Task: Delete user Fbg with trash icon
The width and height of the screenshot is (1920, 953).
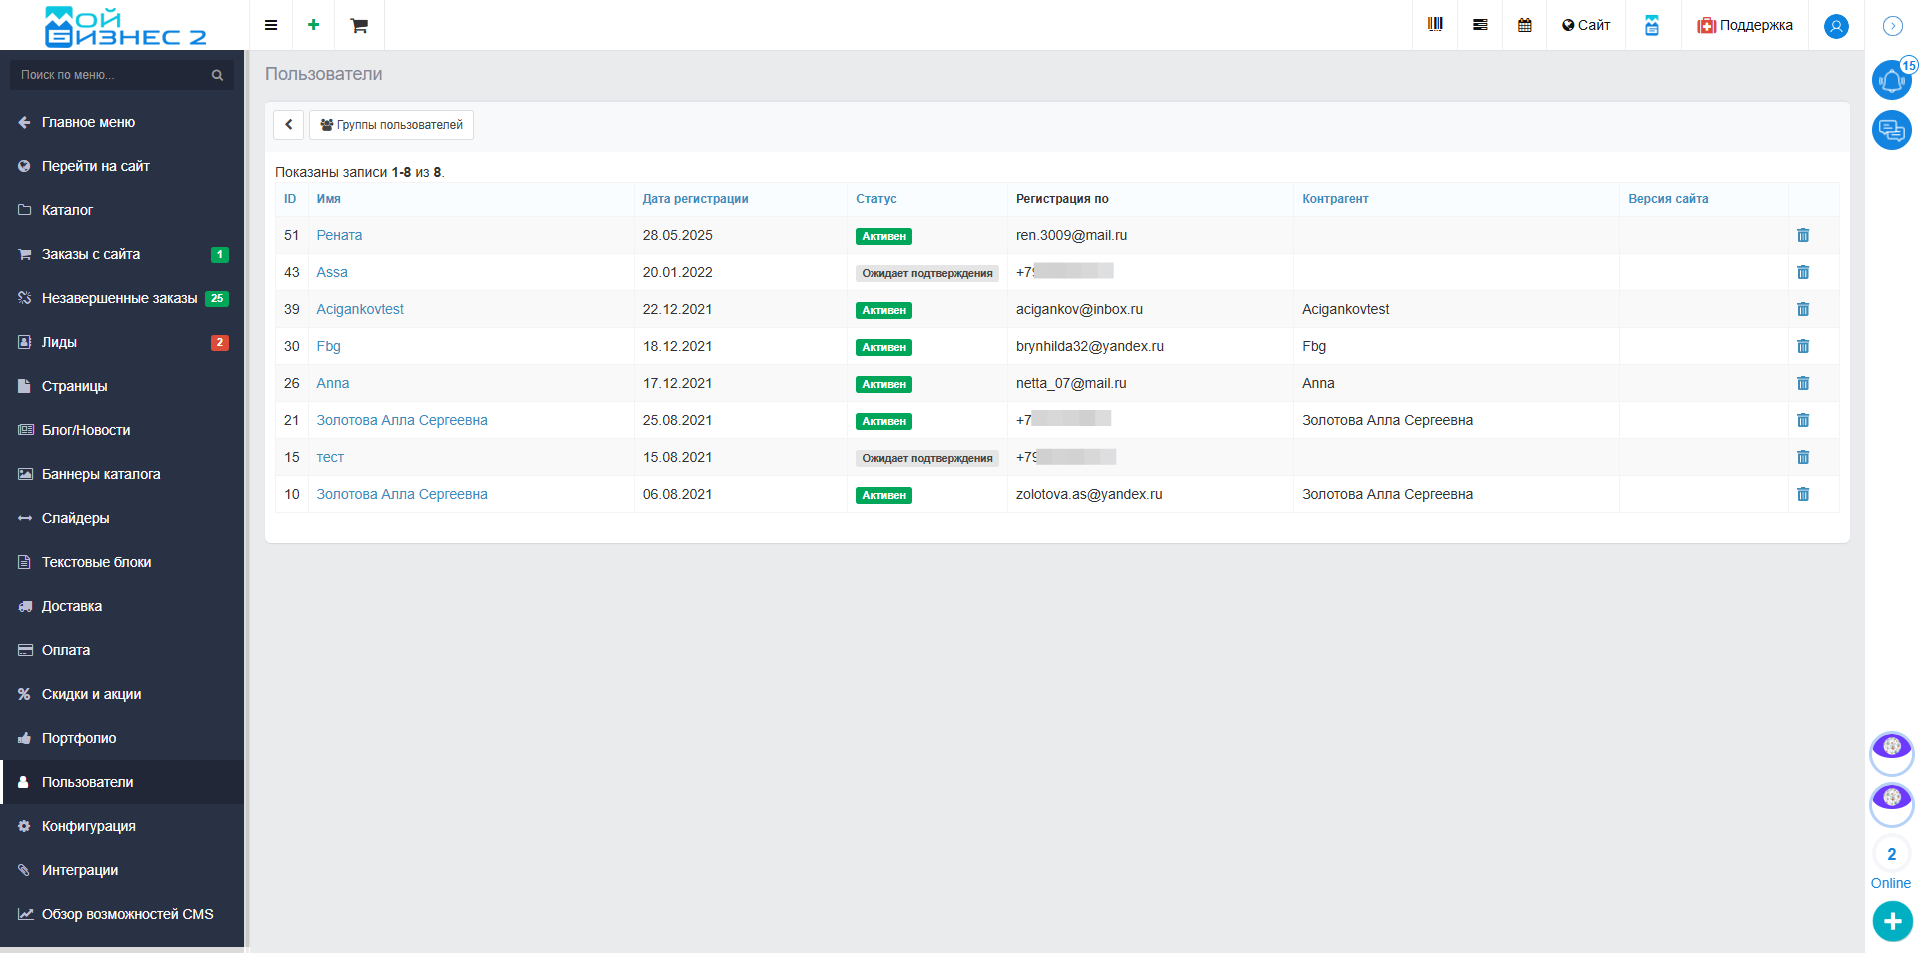Action: tap(1803, 346)
